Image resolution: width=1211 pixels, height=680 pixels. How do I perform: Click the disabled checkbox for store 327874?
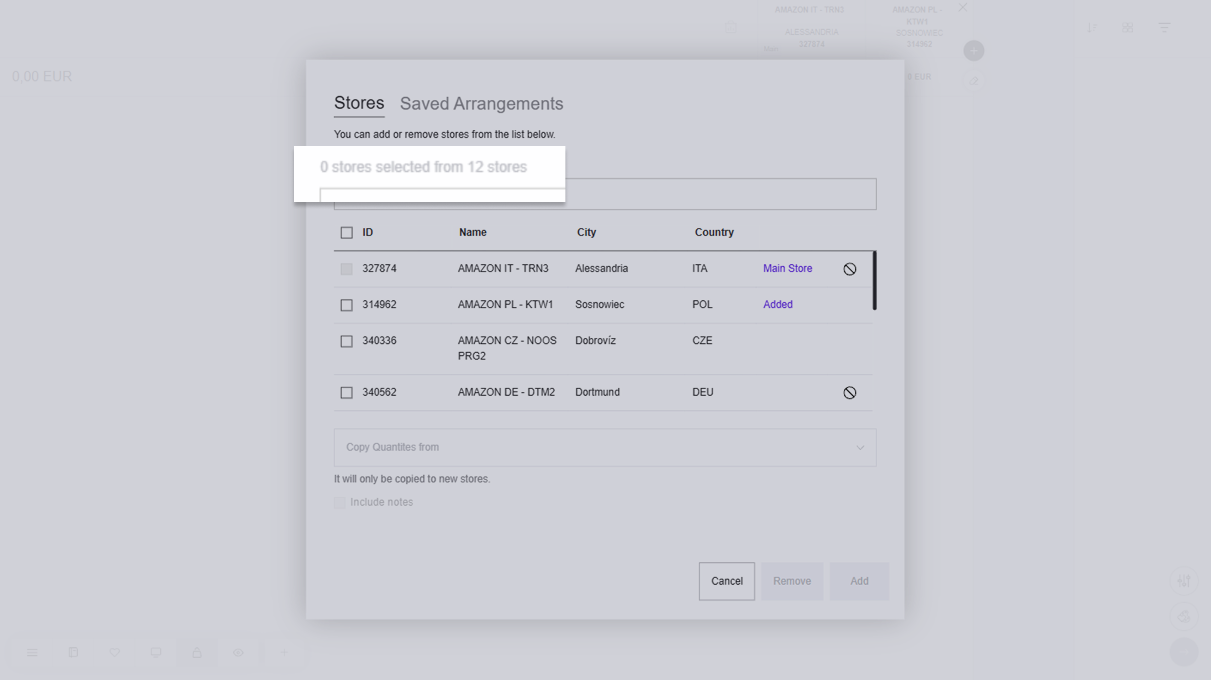(347, 269)
